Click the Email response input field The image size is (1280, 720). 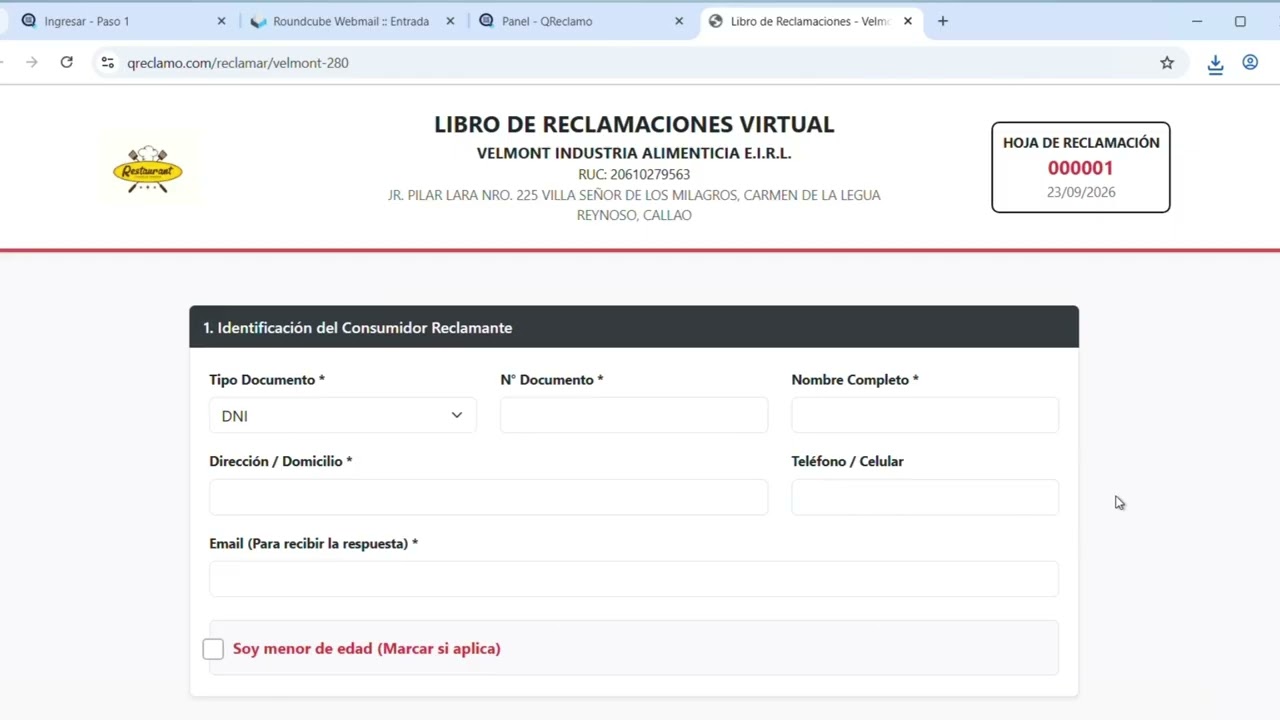(634, 579)
